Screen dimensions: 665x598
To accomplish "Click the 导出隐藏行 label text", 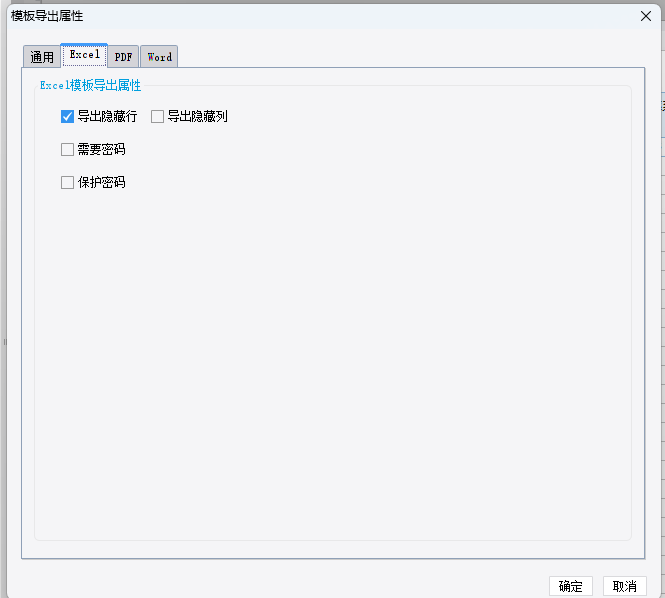I will coord(107,116).
